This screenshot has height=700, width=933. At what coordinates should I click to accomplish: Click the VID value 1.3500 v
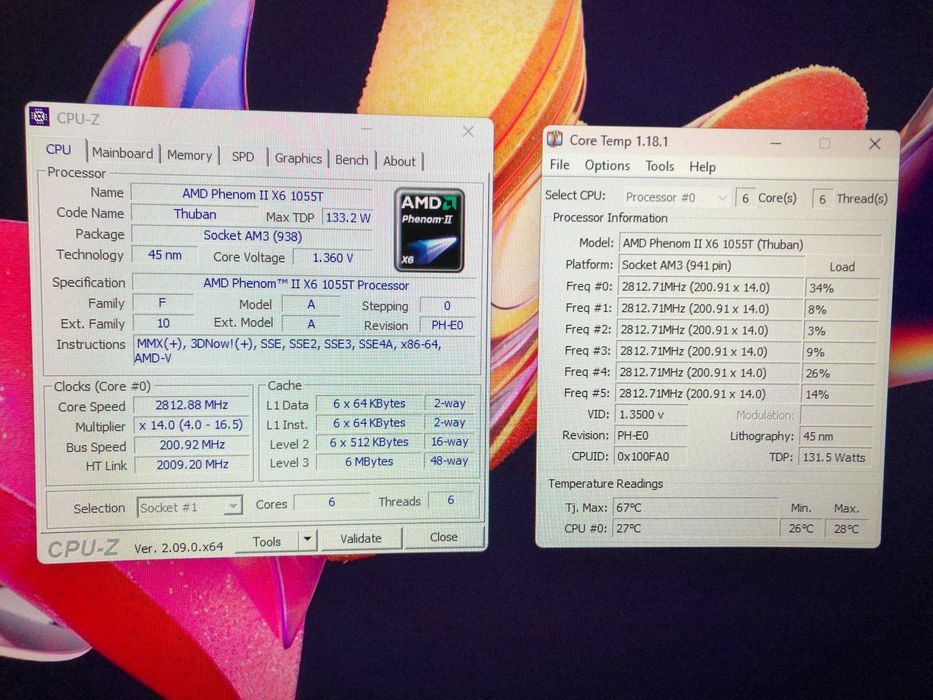coord(651,414)
